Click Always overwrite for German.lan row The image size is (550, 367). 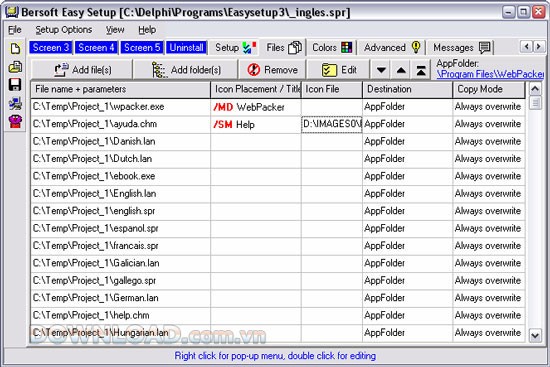tap(488, 298)
